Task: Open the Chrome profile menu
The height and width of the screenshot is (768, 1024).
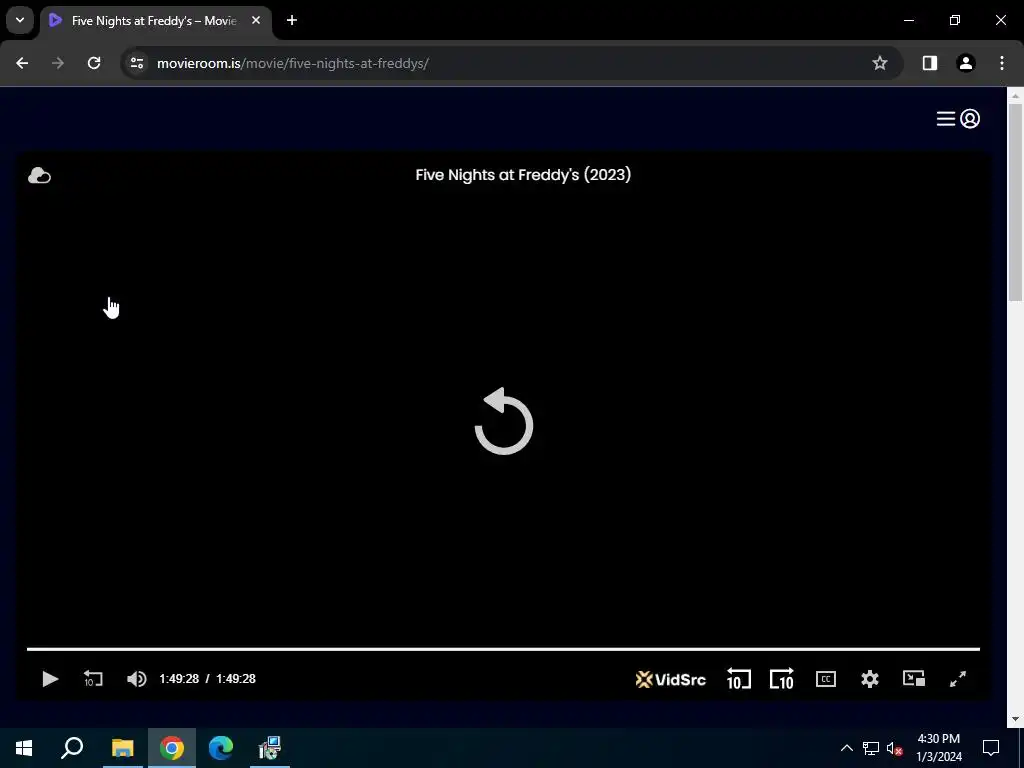Action: (x=966, y=63)
